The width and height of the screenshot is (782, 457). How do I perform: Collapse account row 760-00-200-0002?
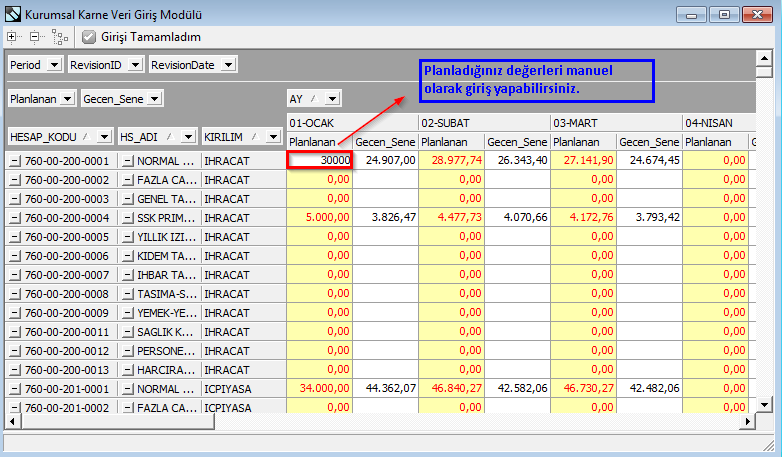pyautogui.click(x=15, y=180)
